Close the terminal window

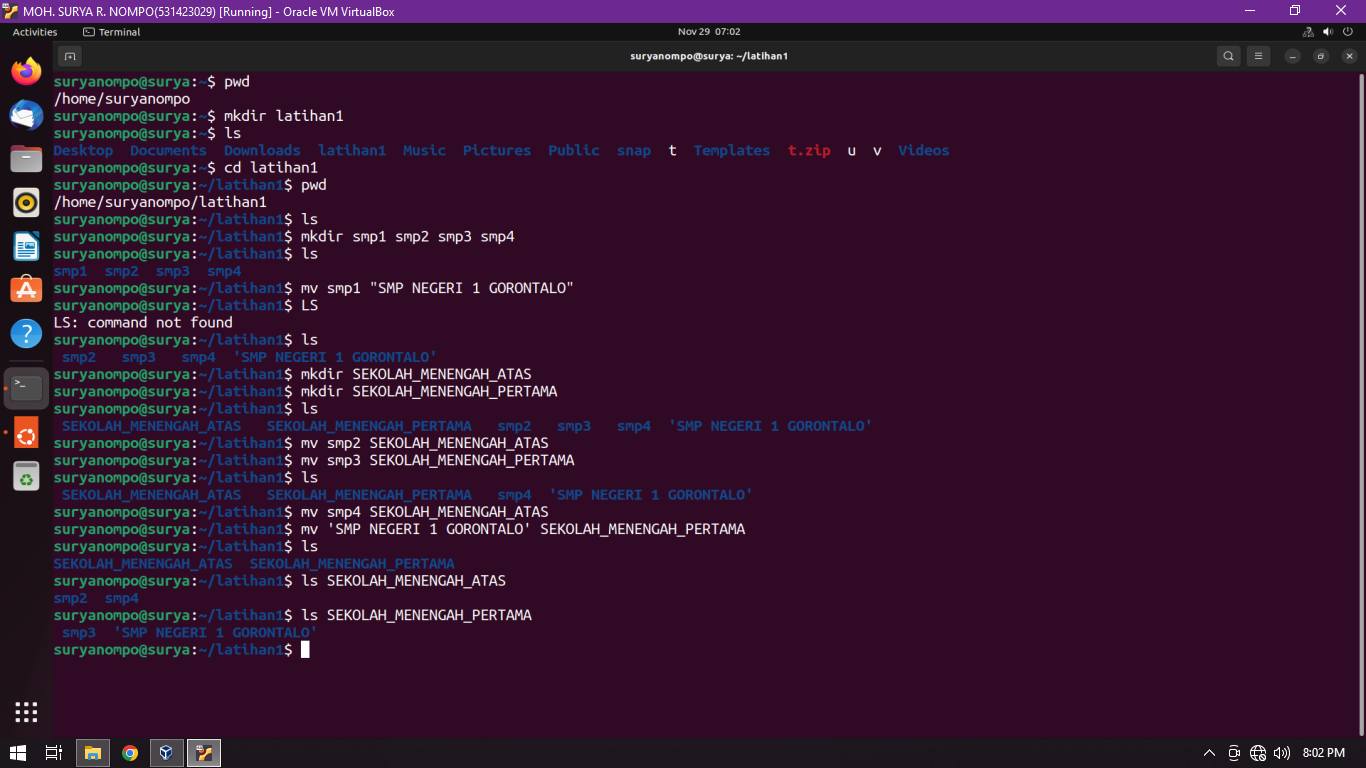[1349, 56]
